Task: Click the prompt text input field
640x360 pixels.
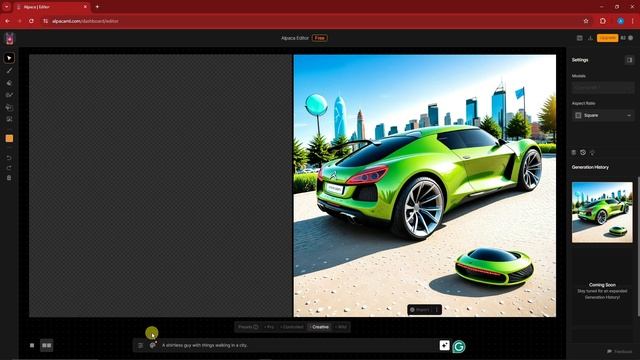Action: click(298, 345)
